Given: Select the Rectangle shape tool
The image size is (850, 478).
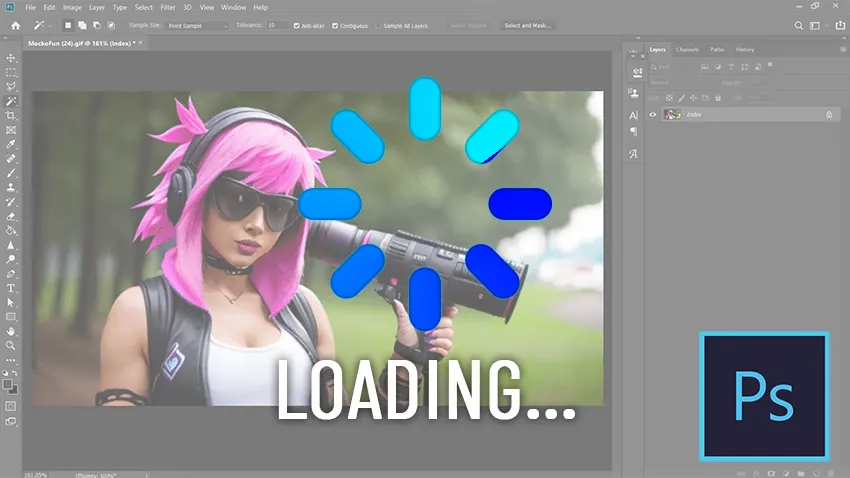Looking at the screenshot, I should pos(11,316).
